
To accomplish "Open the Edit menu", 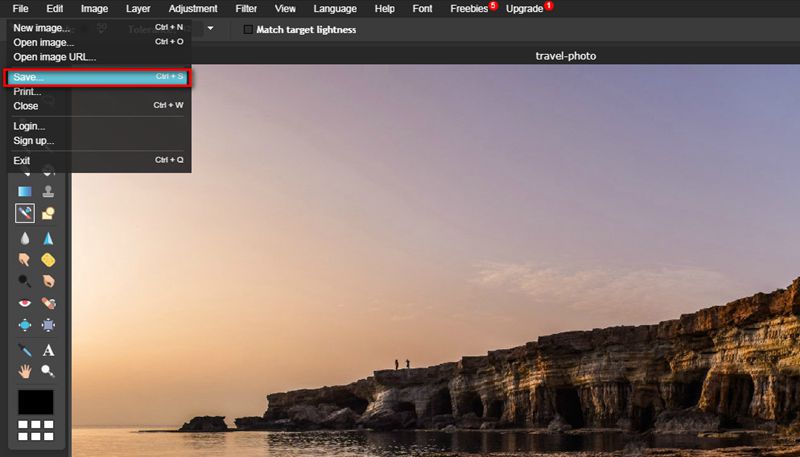I will pyautogui.click(x=55, y=9).
